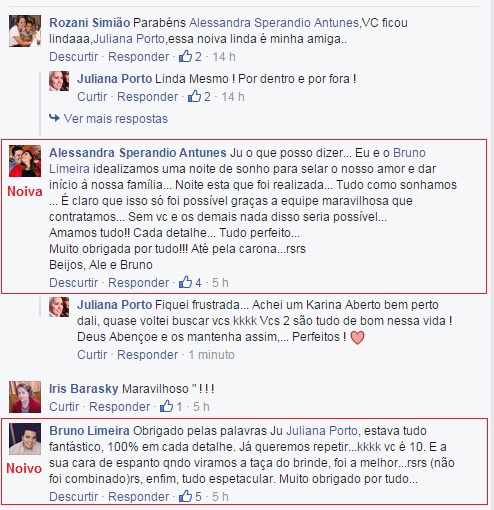Open Rozani Simião's profile name link
This screenshot has height=510, width=494.
90,23
